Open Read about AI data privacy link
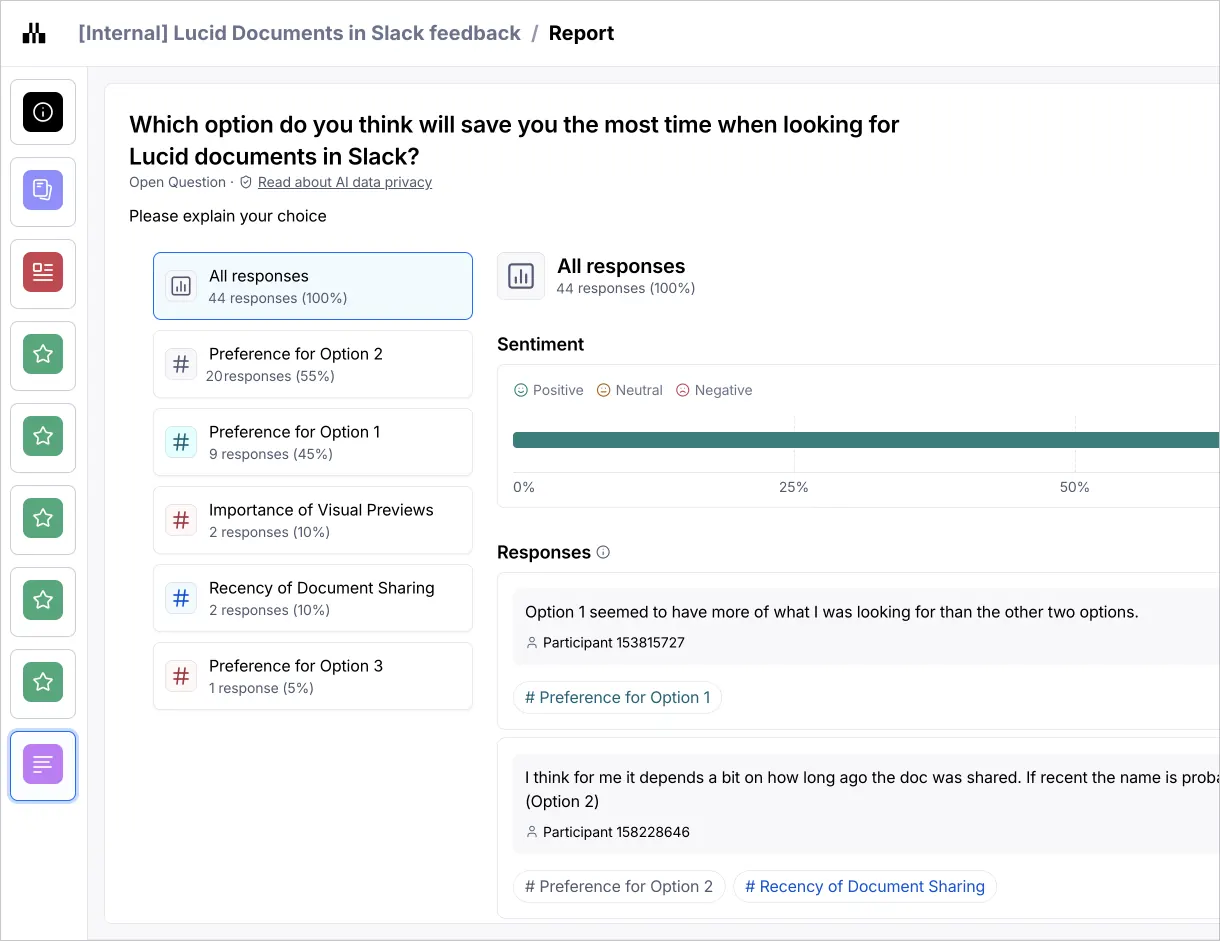The height and width of the screenshot is (941, 1220). (345, 182)
